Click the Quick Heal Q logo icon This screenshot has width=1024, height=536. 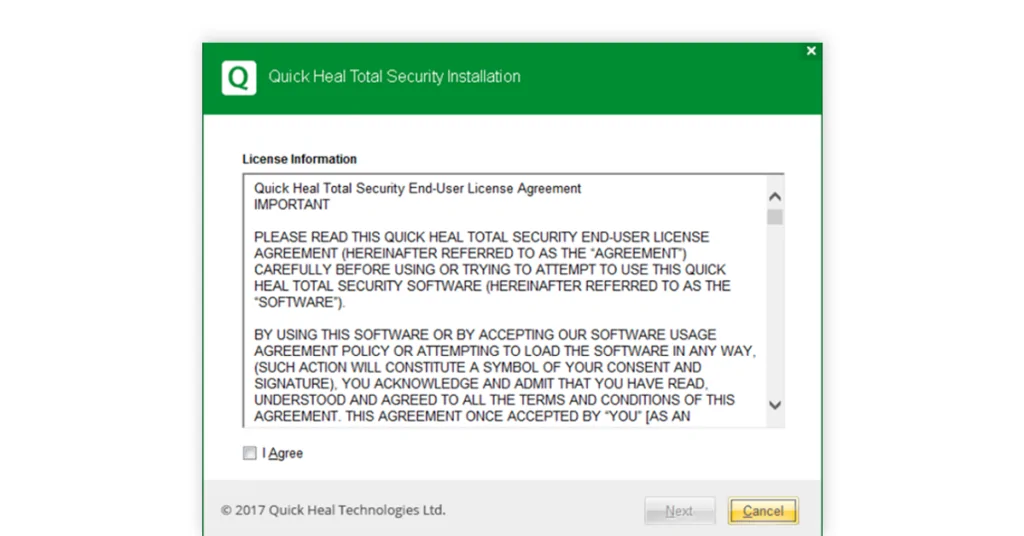(x=238, y=78)
